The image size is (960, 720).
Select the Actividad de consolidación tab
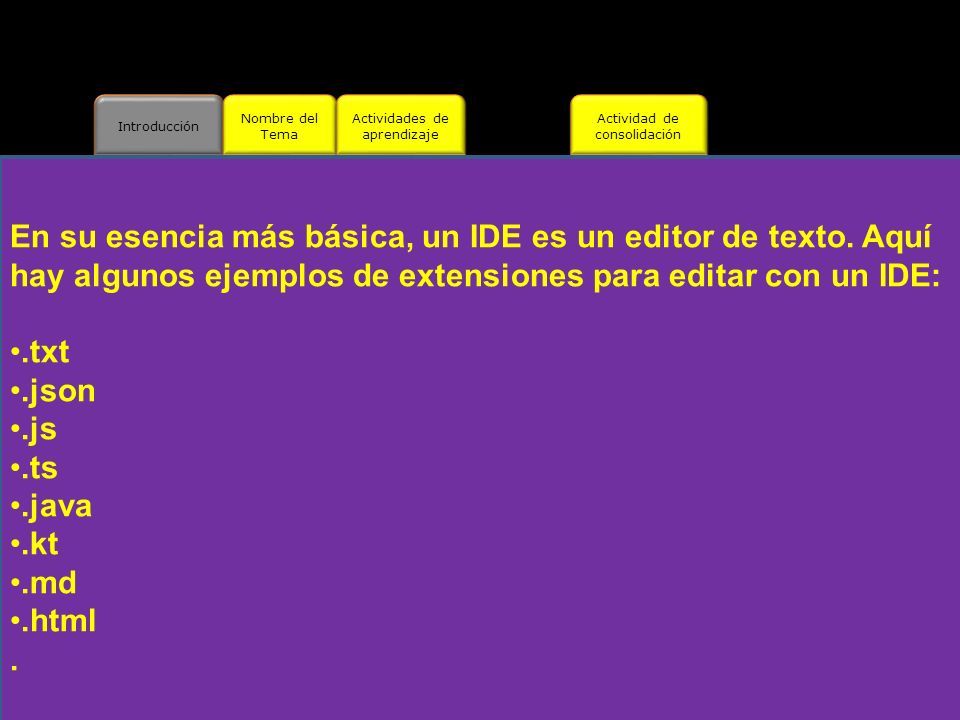tap(638, 126)
